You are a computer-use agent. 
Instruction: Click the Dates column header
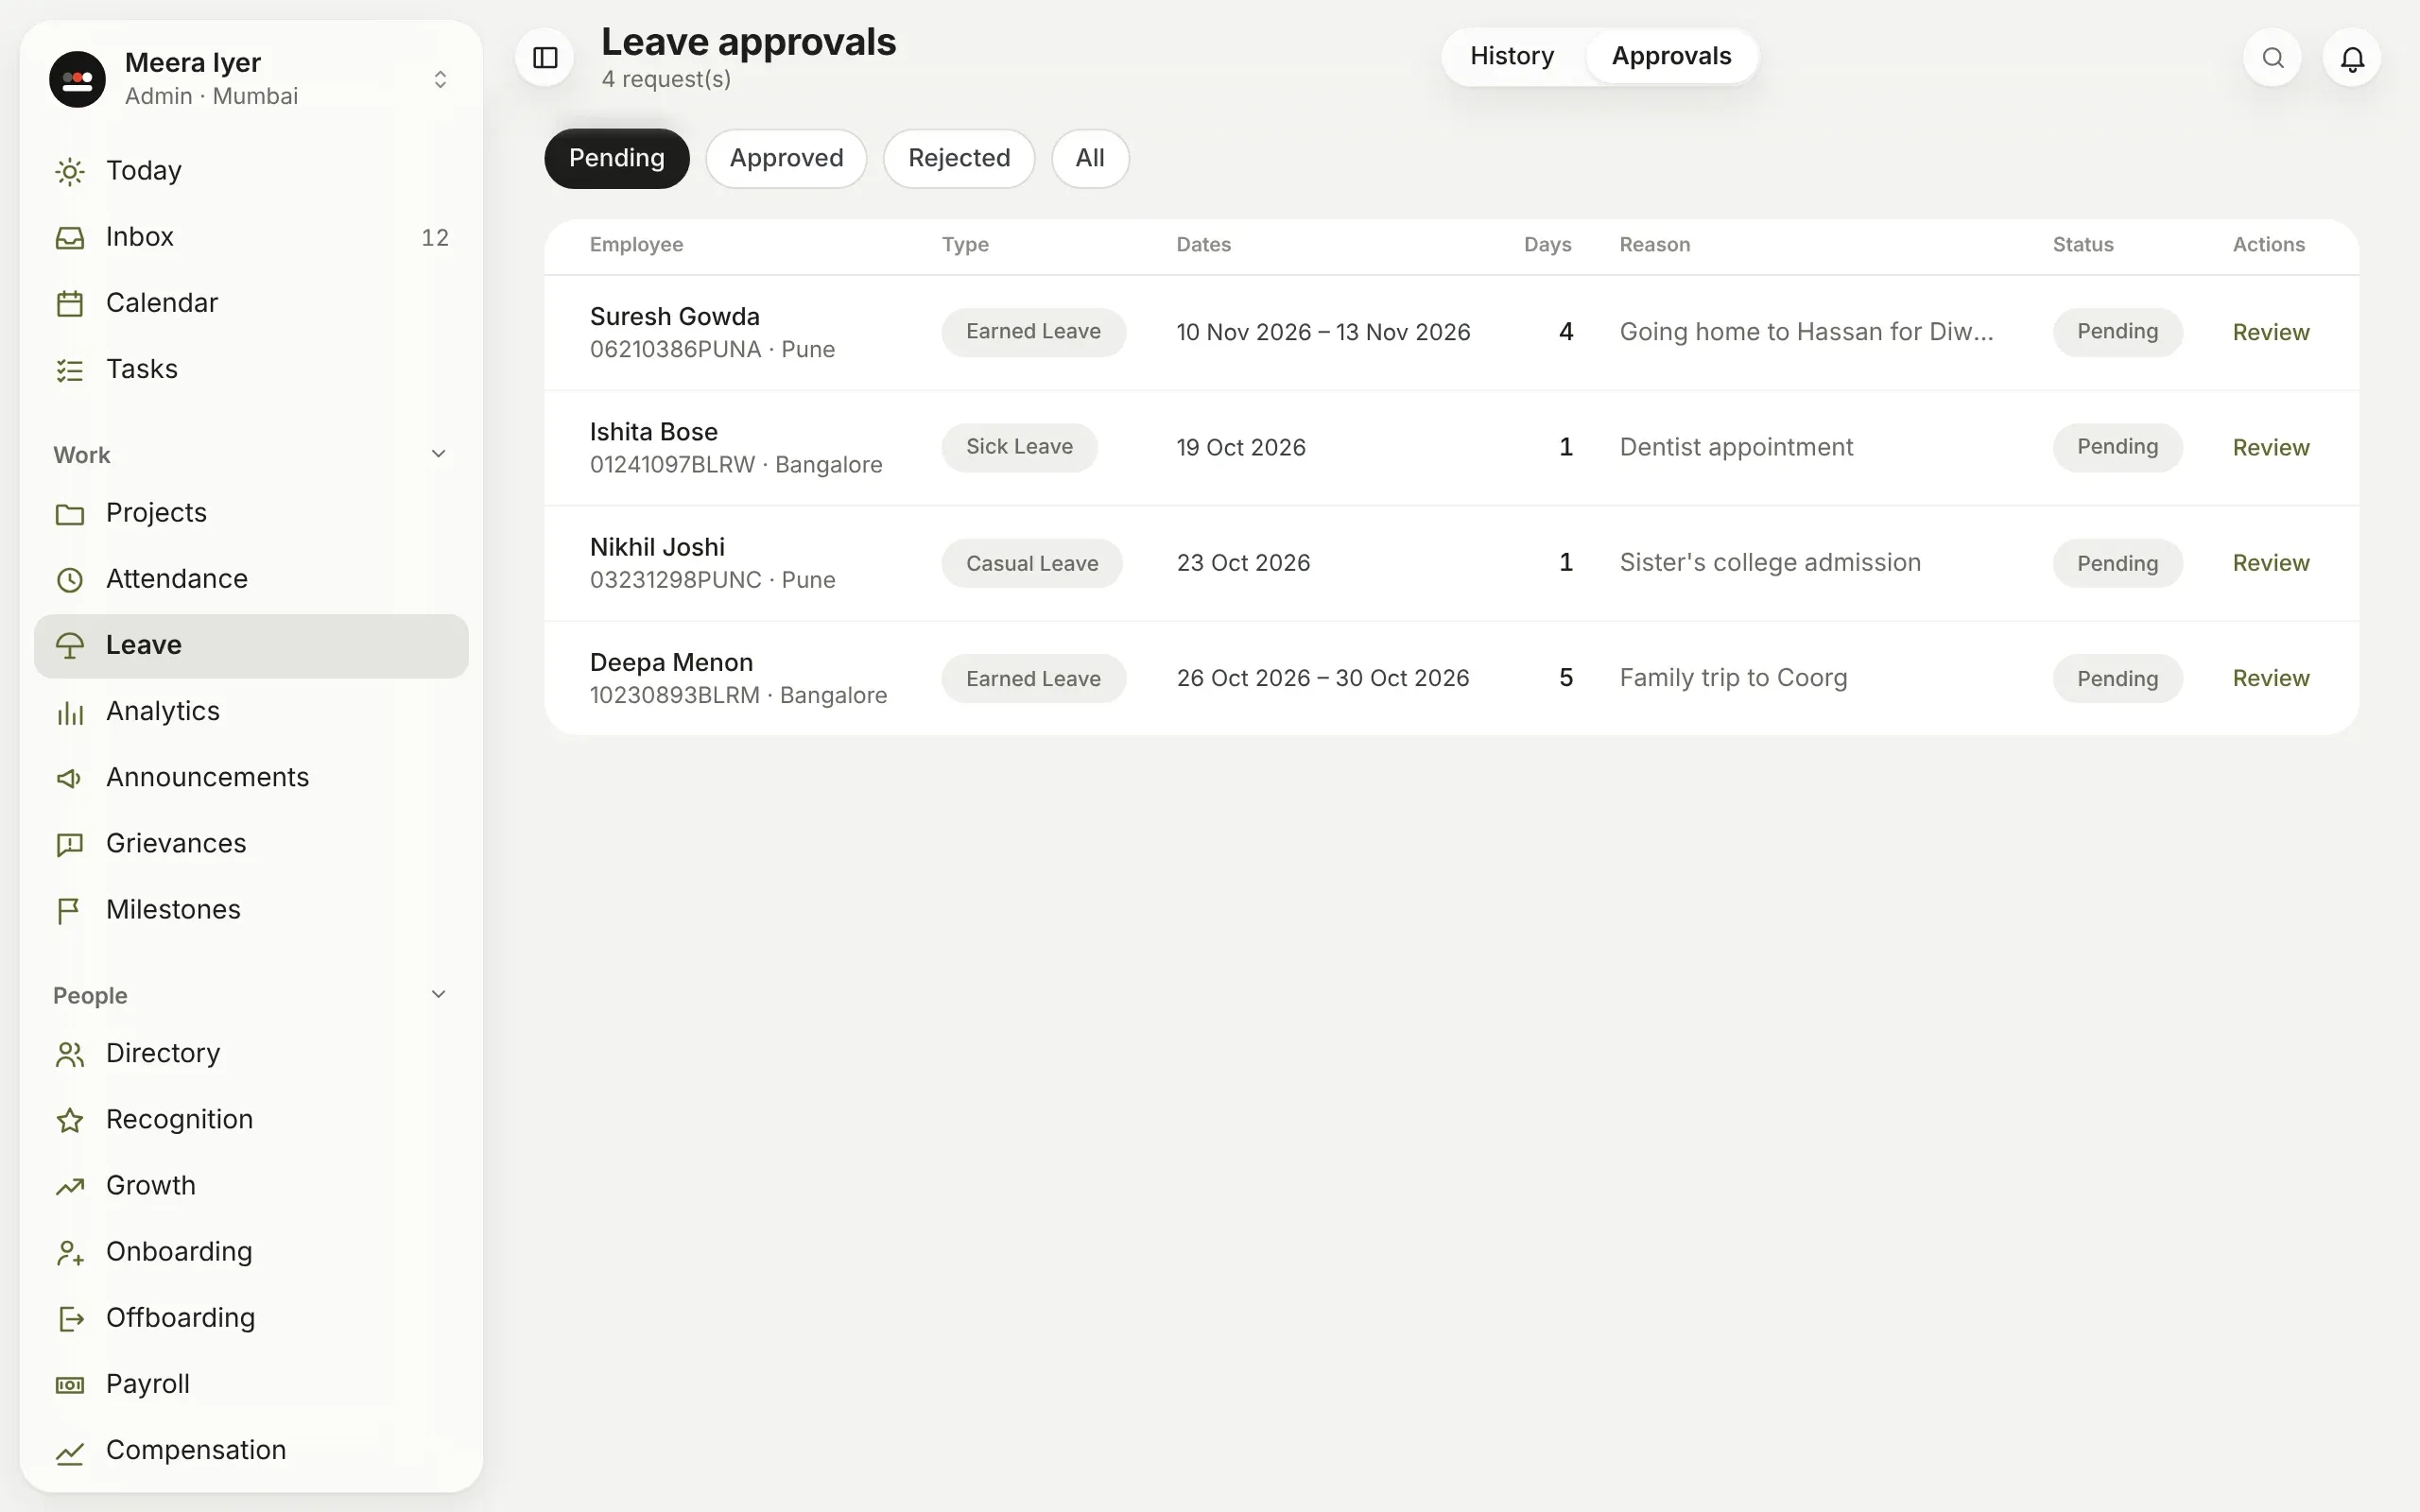[x=1203, y=245]
